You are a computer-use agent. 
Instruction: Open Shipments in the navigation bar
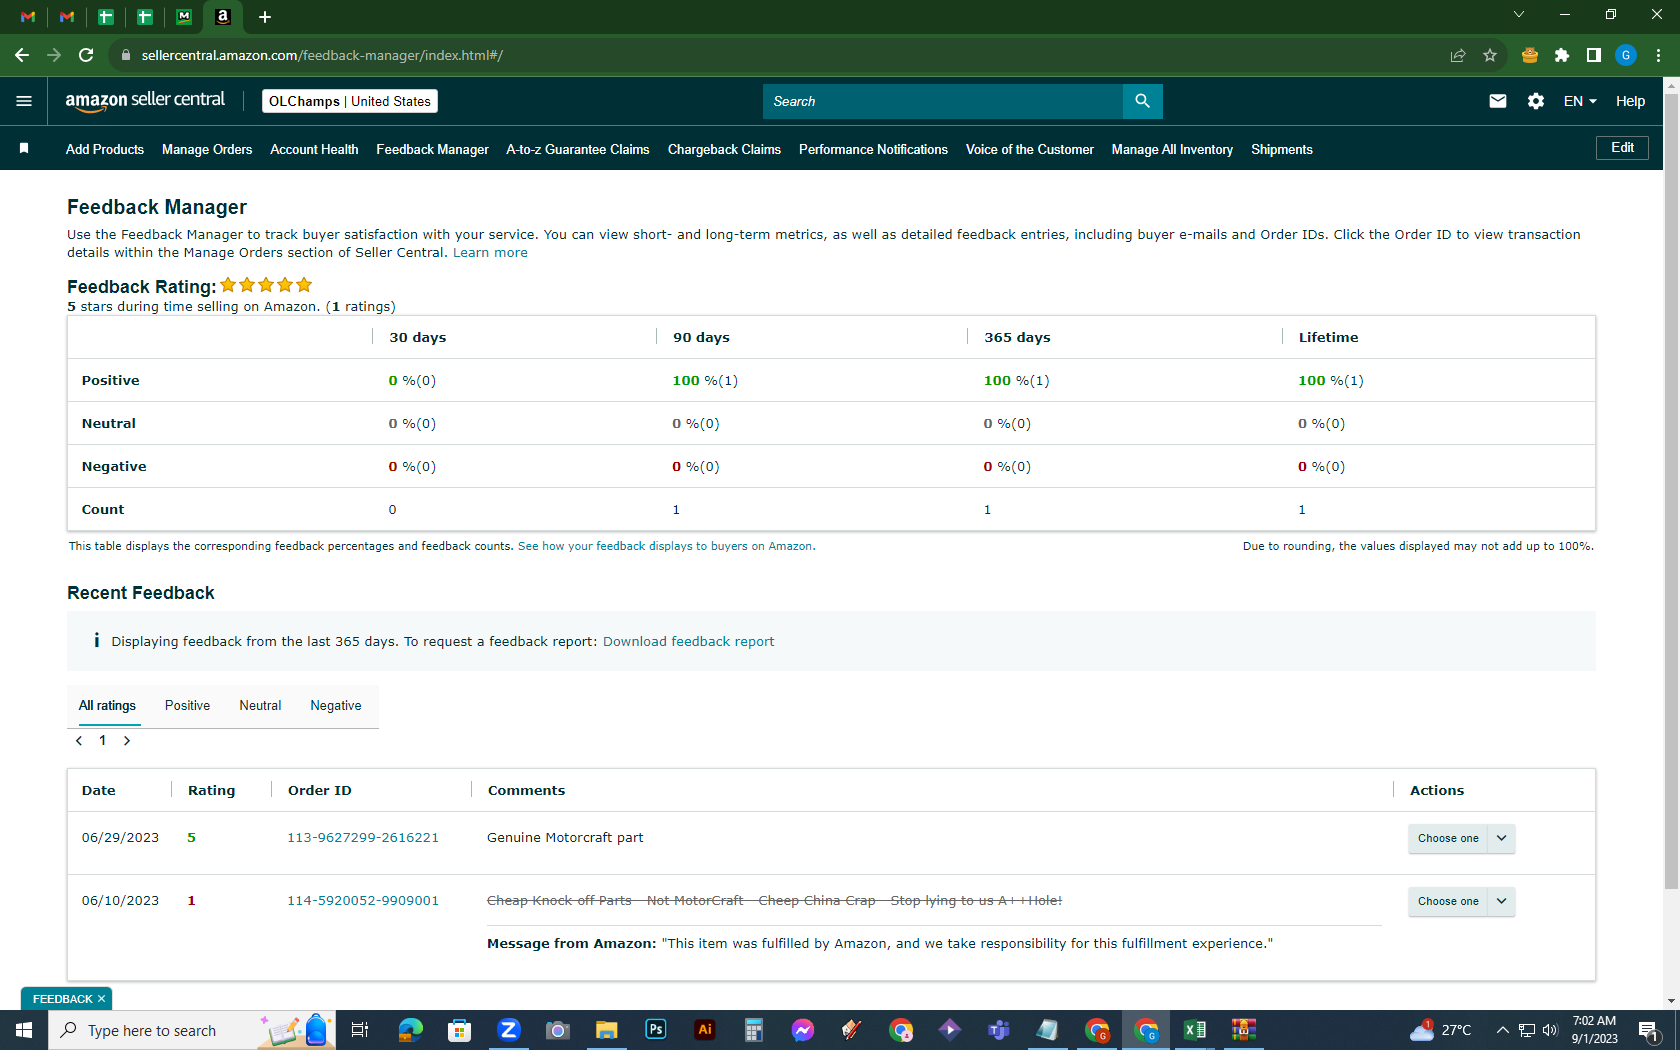point(1282,149)
